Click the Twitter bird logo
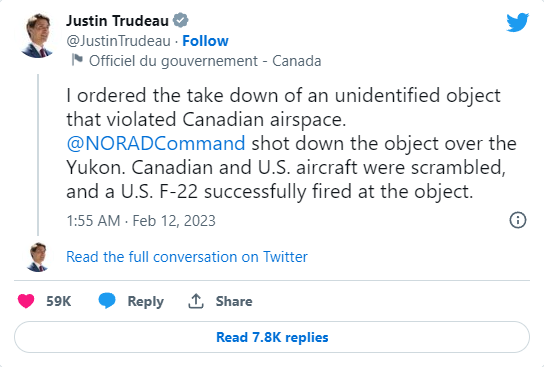544x367 pixels. tap(517, 23)
